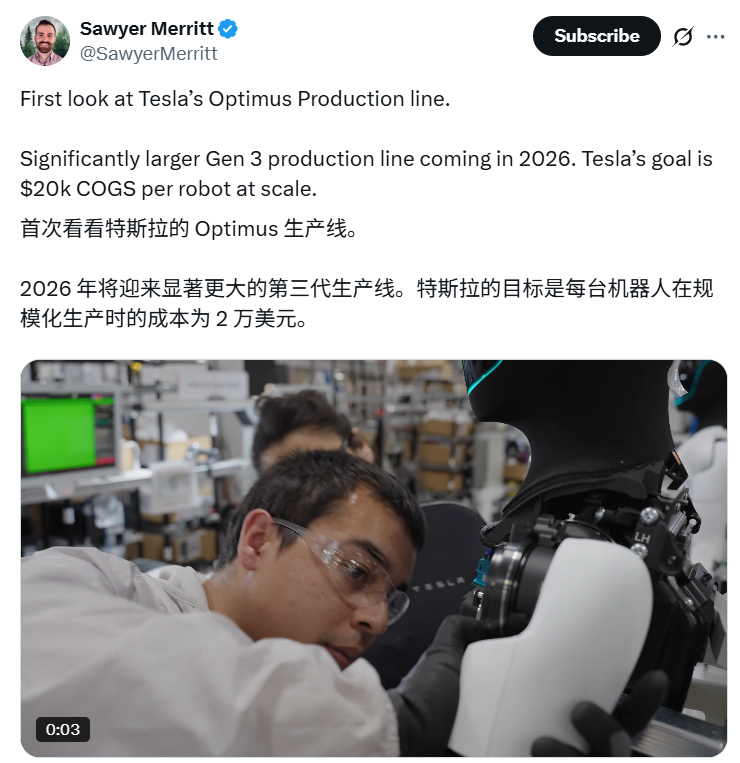Click the LH label on the robot shoulder
This screenshot has width=740, height=763.
point(642,538)
